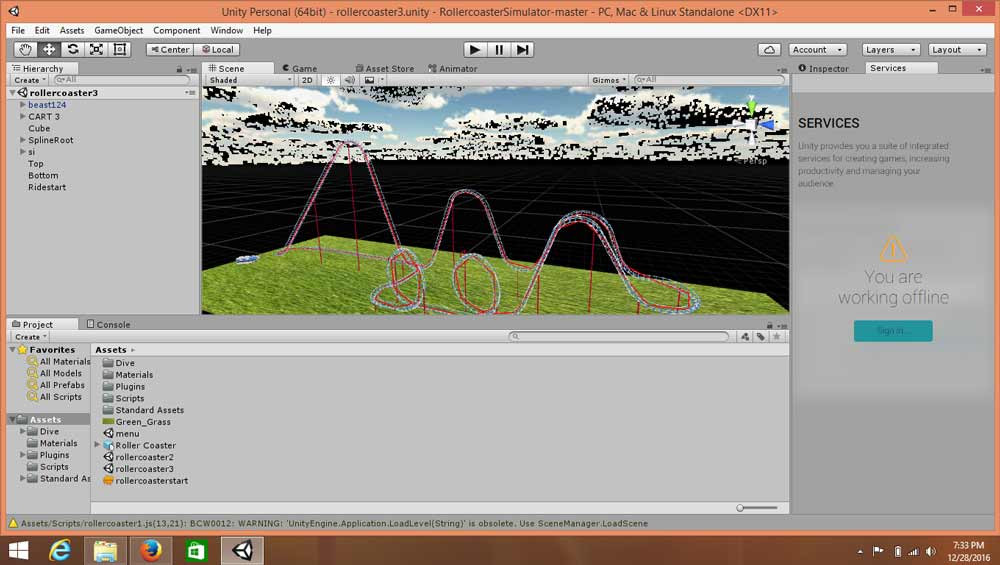Select All Materials favorite search
1000x565 pixels.
pos(59,362)
